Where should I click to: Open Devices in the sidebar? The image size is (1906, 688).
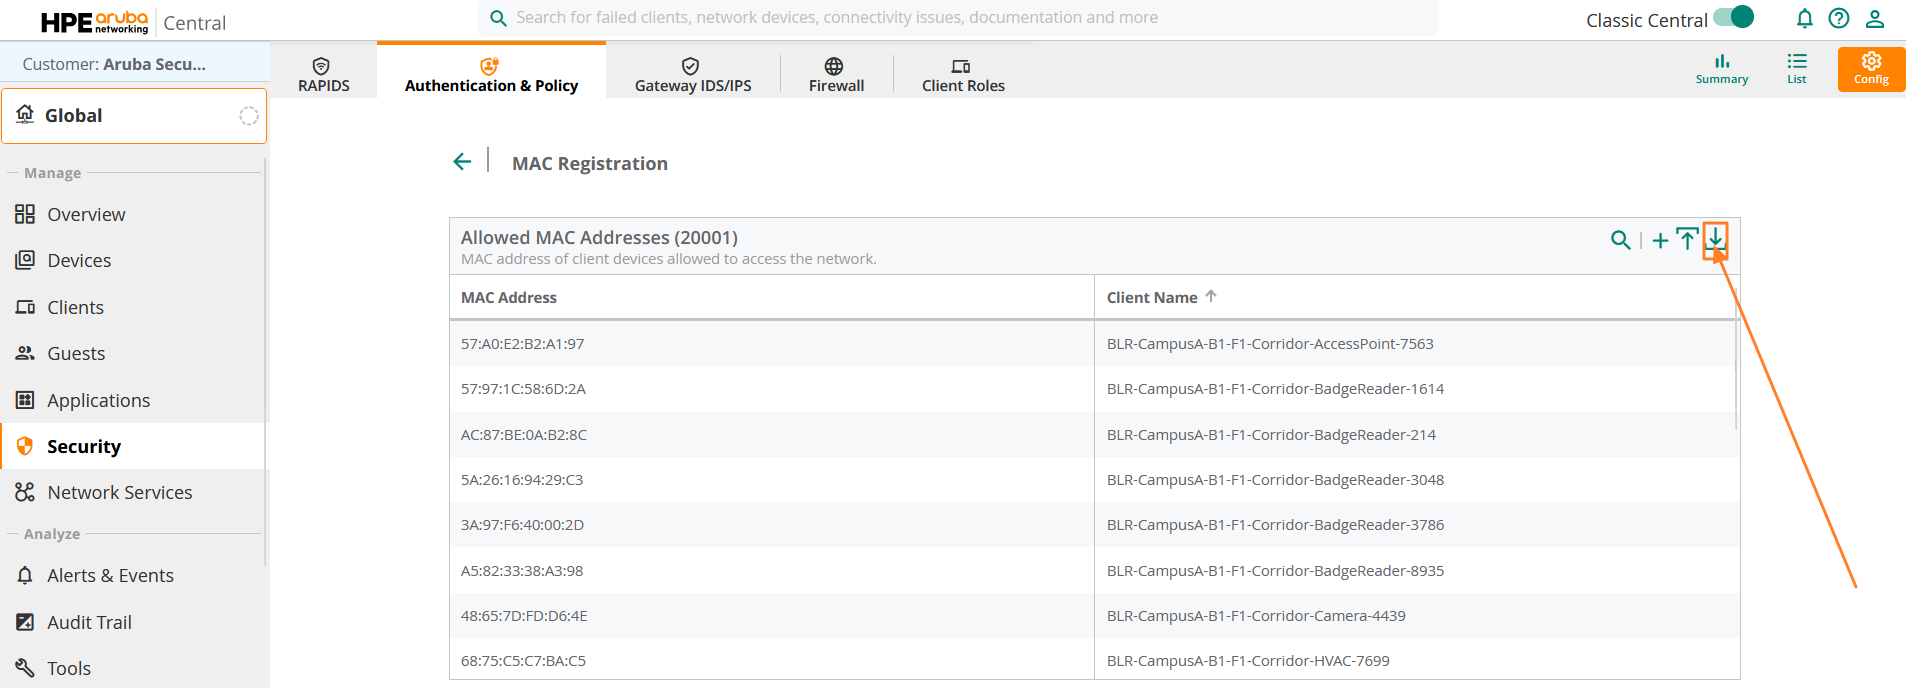[x=134, y=260]
